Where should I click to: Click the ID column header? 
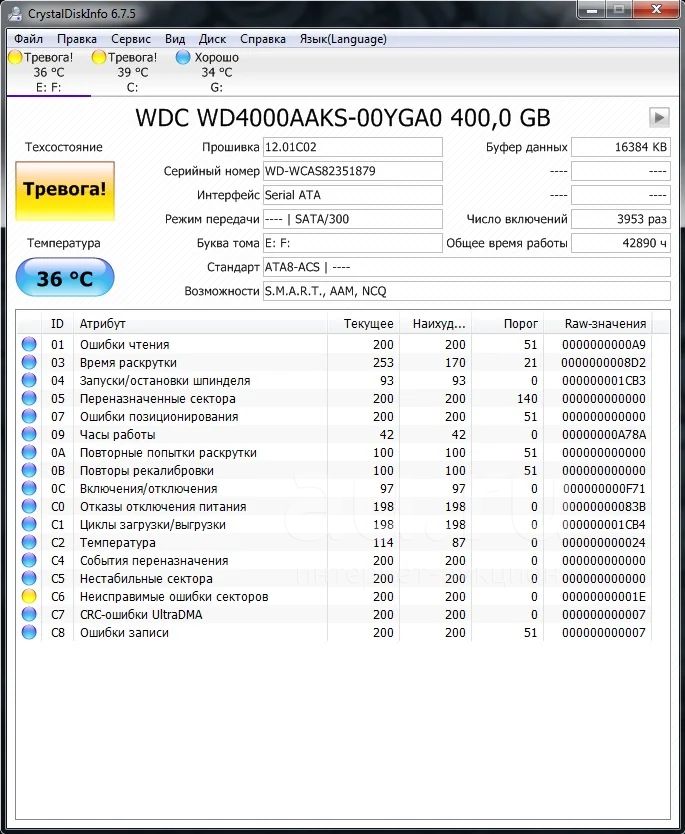coord(57,323)
